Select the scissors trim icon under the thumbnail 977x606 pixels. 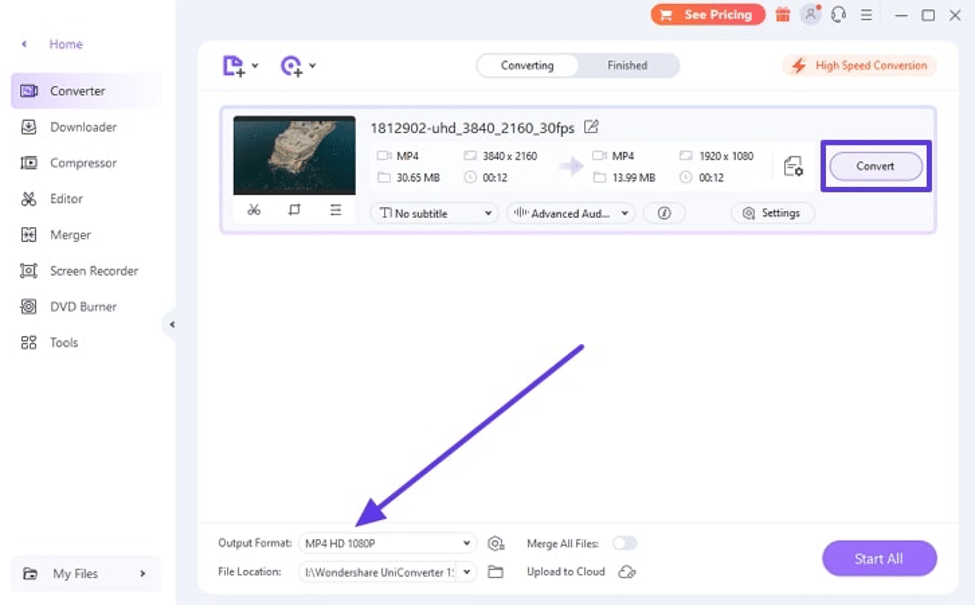tap(254, 211)
